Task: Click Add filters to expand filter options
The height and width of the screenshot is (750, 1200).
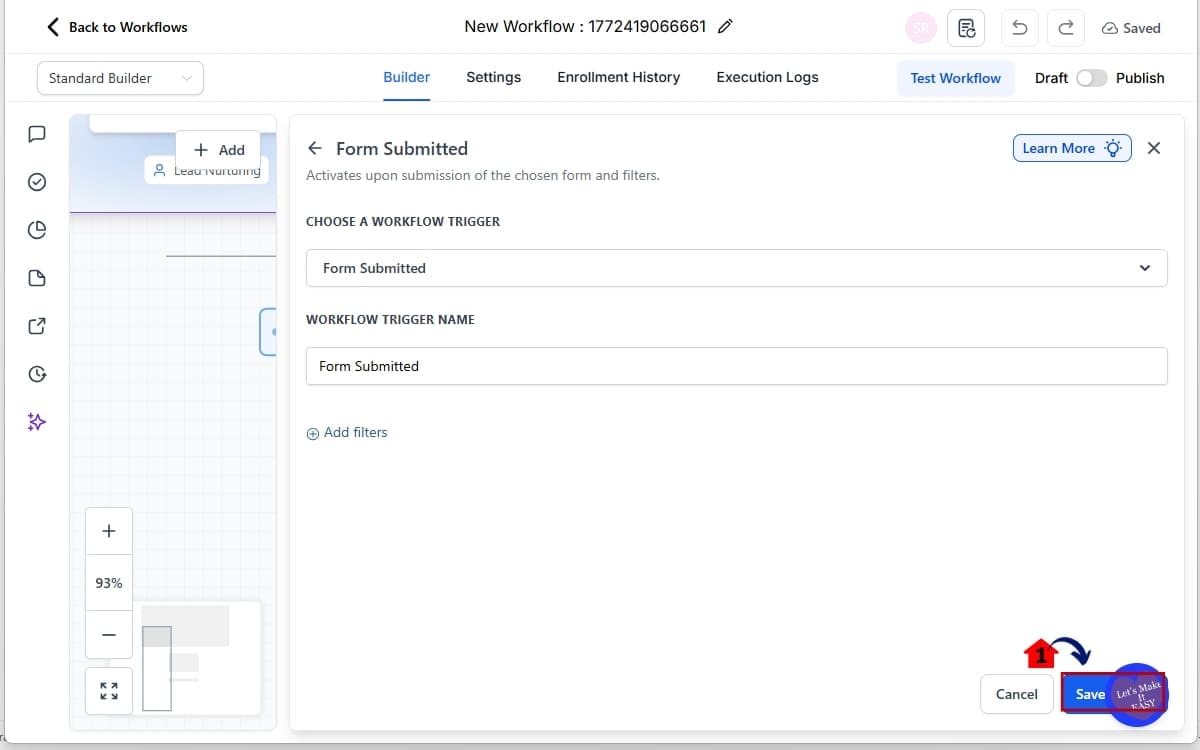Action: [x=347, y=432]
